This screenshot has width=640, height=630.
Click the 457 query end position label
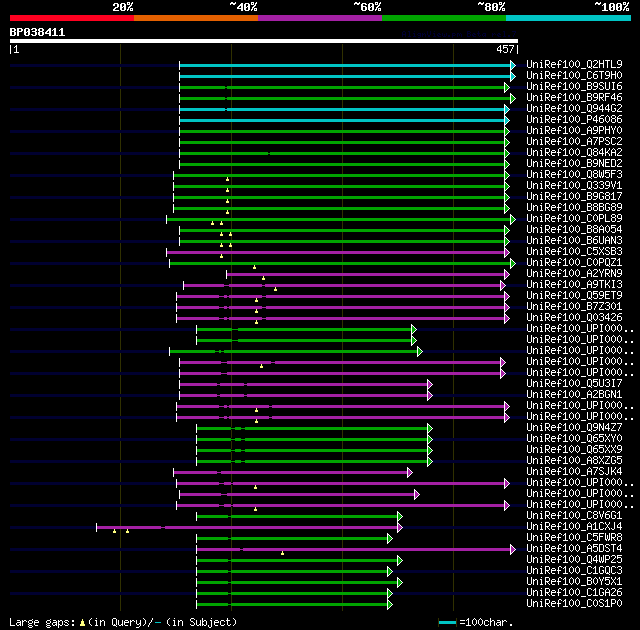[505, 49]
